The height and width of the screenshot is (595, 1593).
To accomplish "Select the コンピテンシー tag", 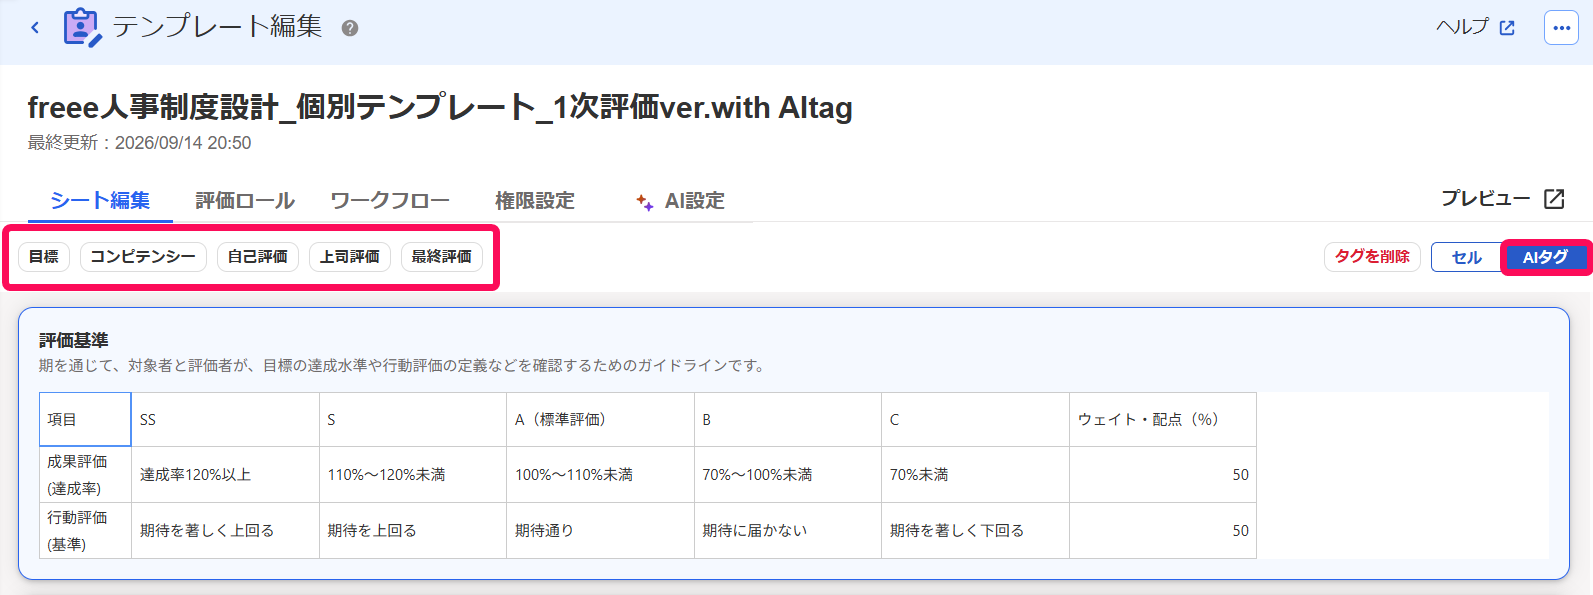I will [x=143, y=257].
